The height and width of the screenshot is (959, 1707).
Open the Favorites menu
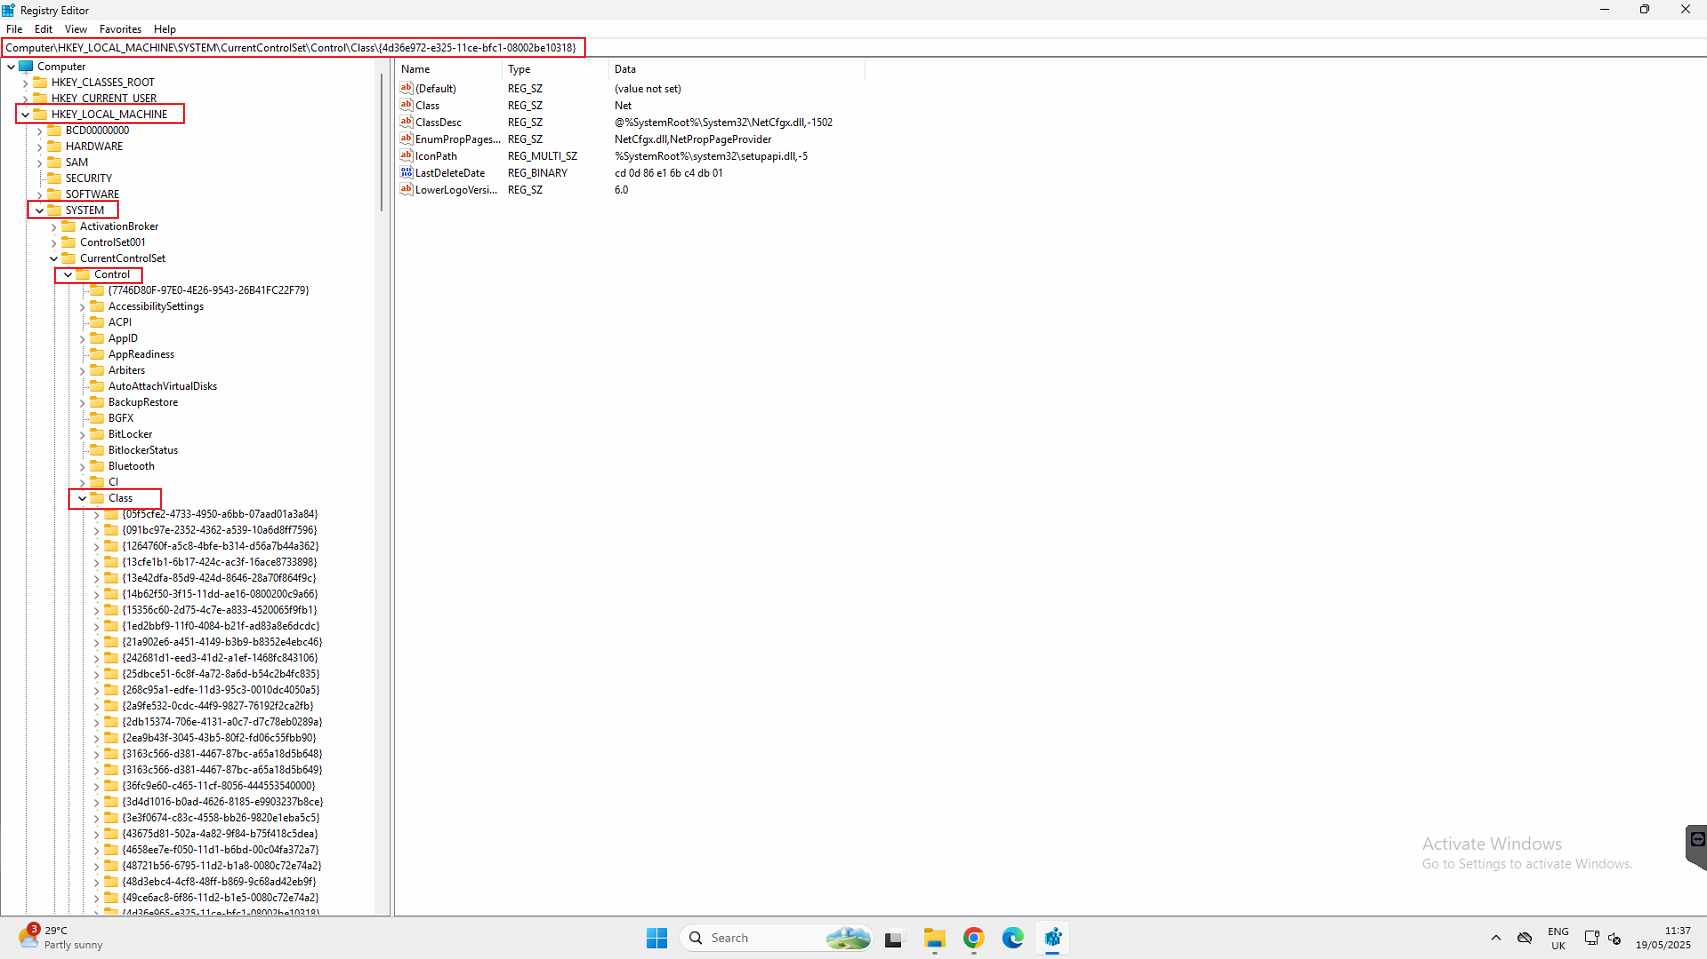click(120, 29)
